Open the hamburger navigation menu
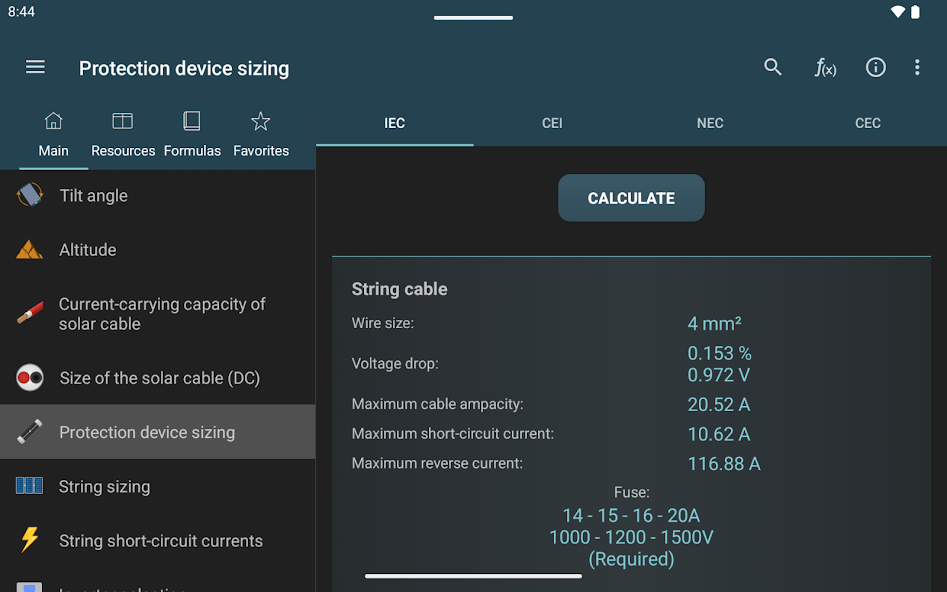The width and height of the screenshot is (947, 592). pyautogui.click(x=35, y=67)
